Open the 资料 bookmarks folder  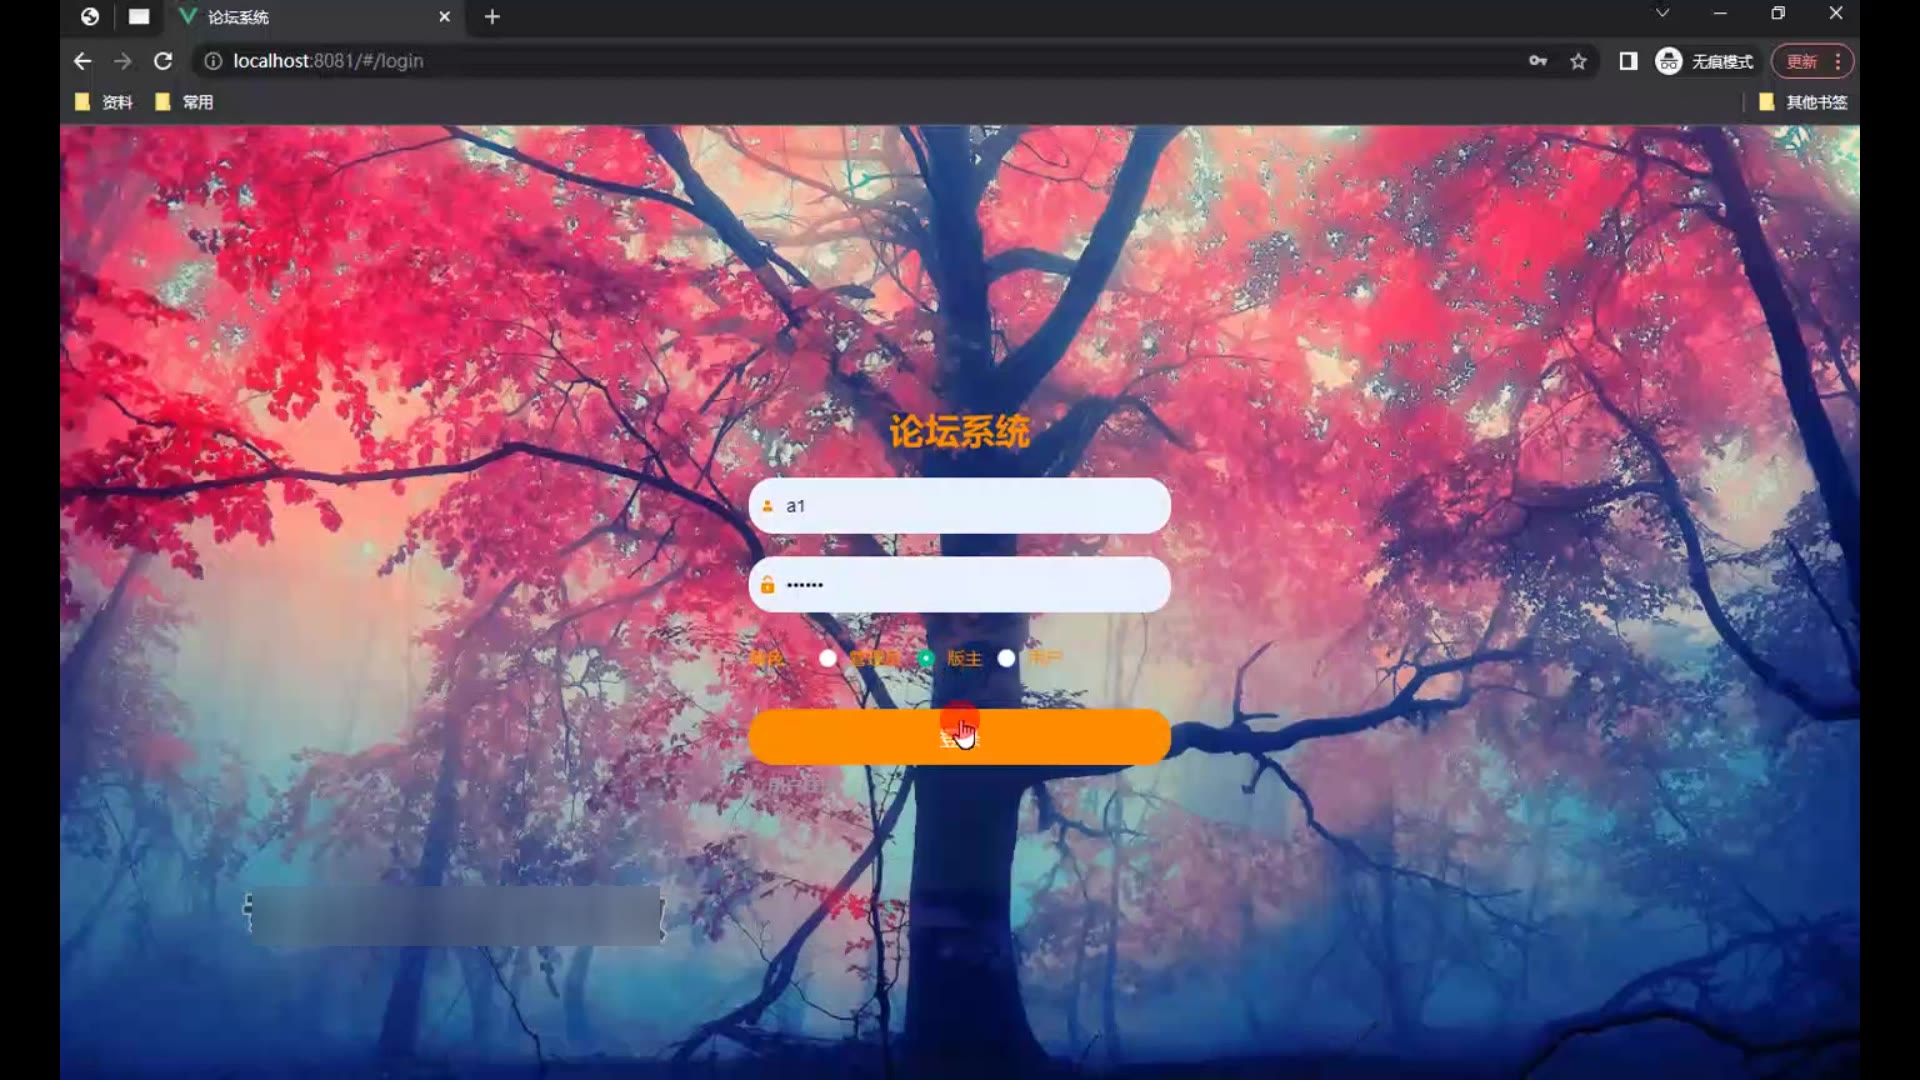[x=104, y=102]
